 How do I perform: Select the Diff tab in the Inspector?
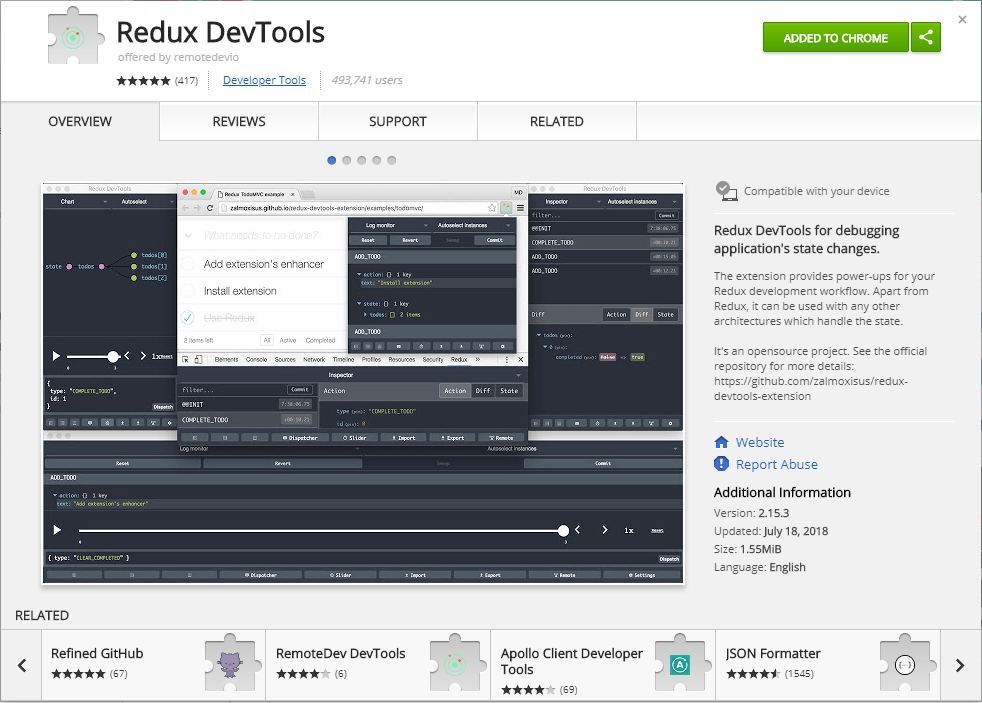(483, 391)
